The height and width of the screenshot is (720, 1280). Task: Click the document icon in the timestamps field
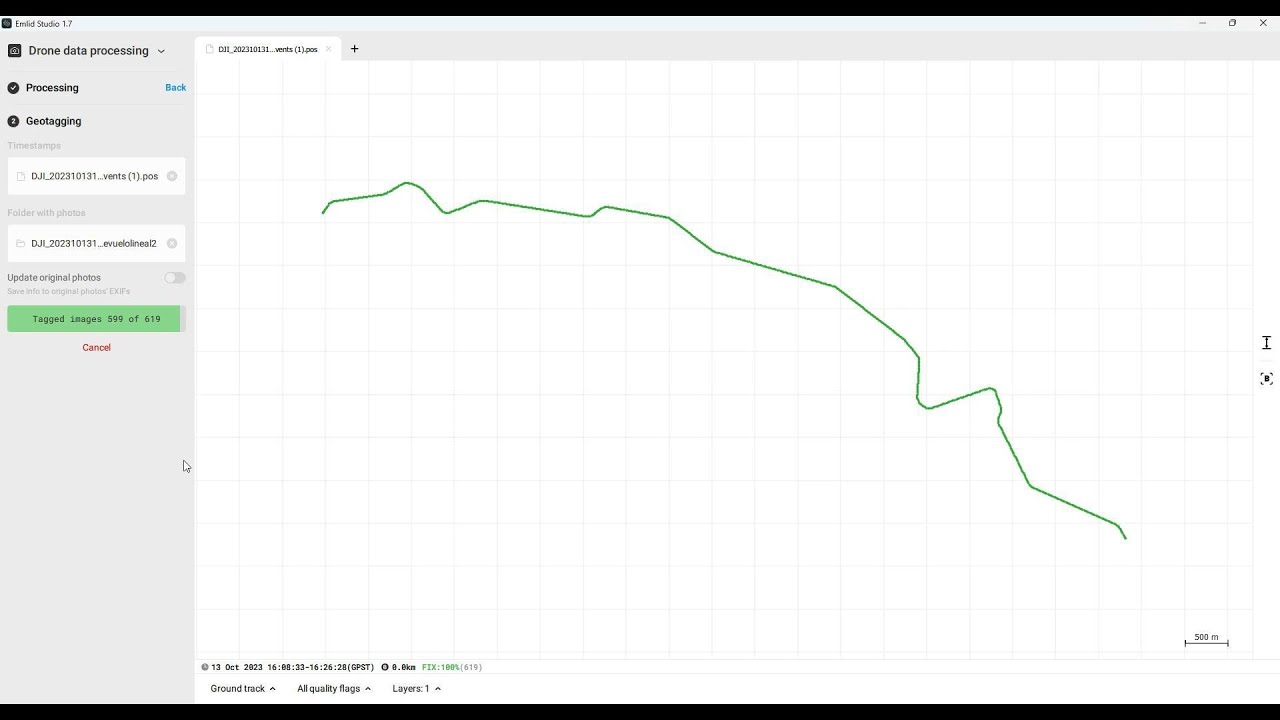pos(20,176)
